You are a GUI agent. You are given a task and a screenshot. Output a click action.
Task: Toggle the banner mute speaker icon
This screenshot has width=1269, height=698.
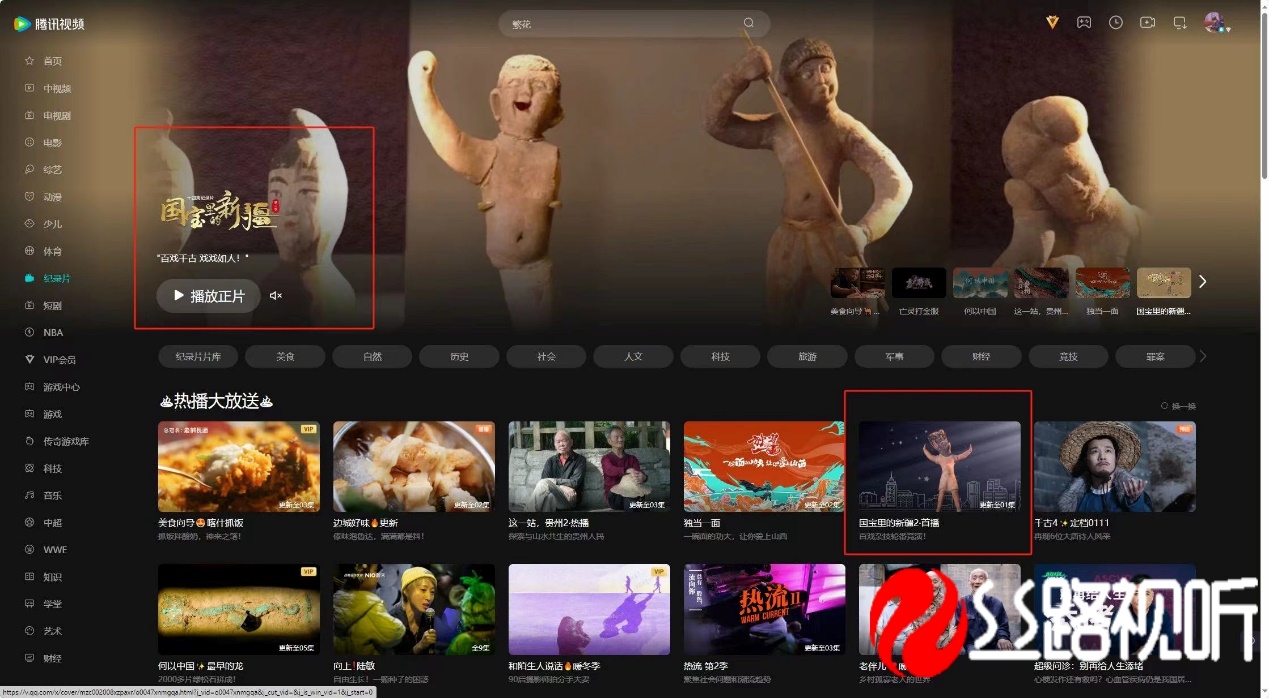[x=276, y=296]
